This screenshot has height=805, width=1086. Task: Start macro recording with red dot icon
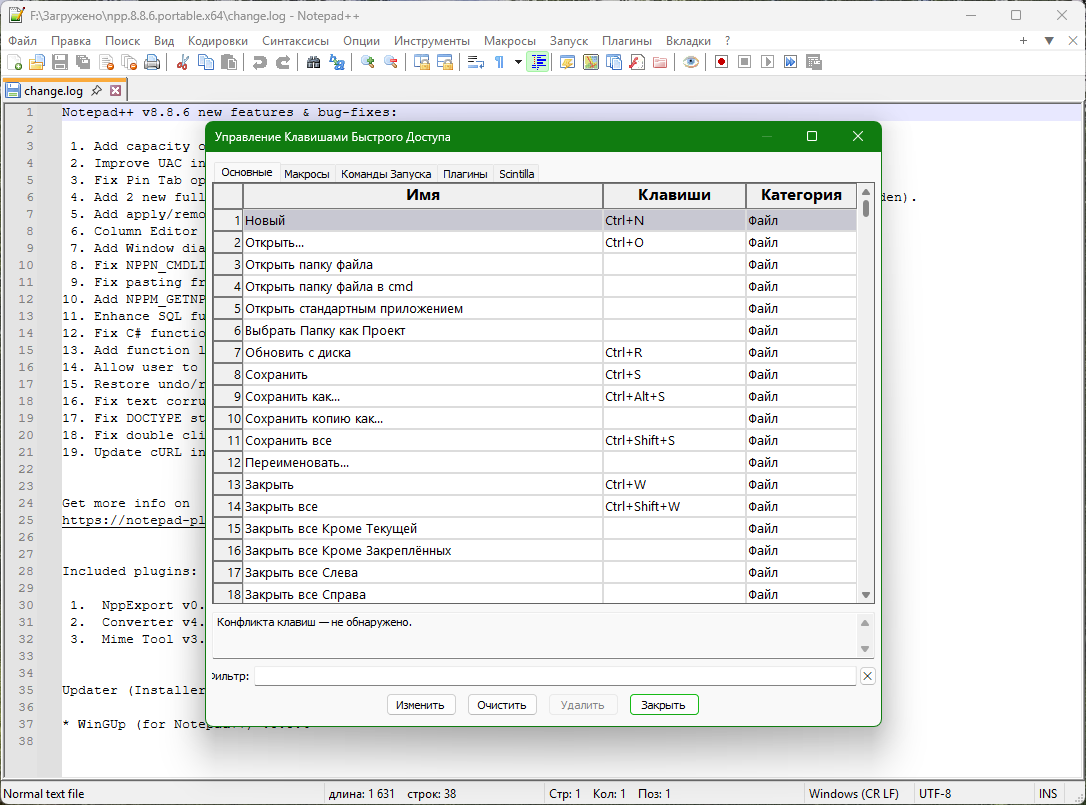(x=721, y=62)
